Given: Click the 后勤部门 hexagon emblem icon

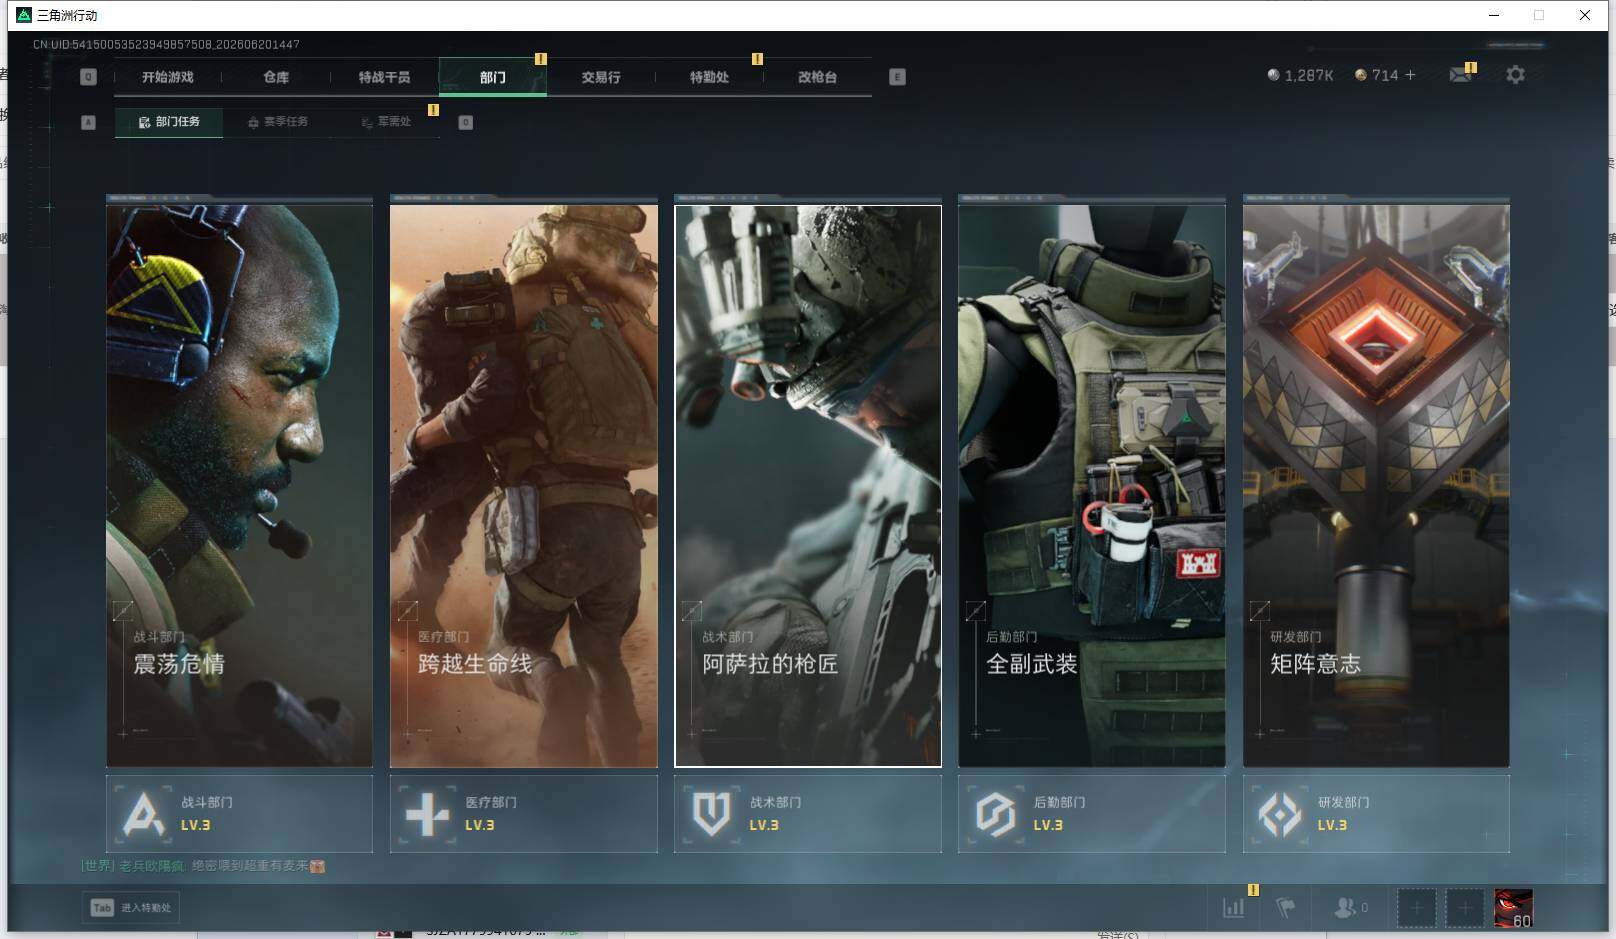Looking at the screenshot, I should pyautogui.click(x=995, y=814).
